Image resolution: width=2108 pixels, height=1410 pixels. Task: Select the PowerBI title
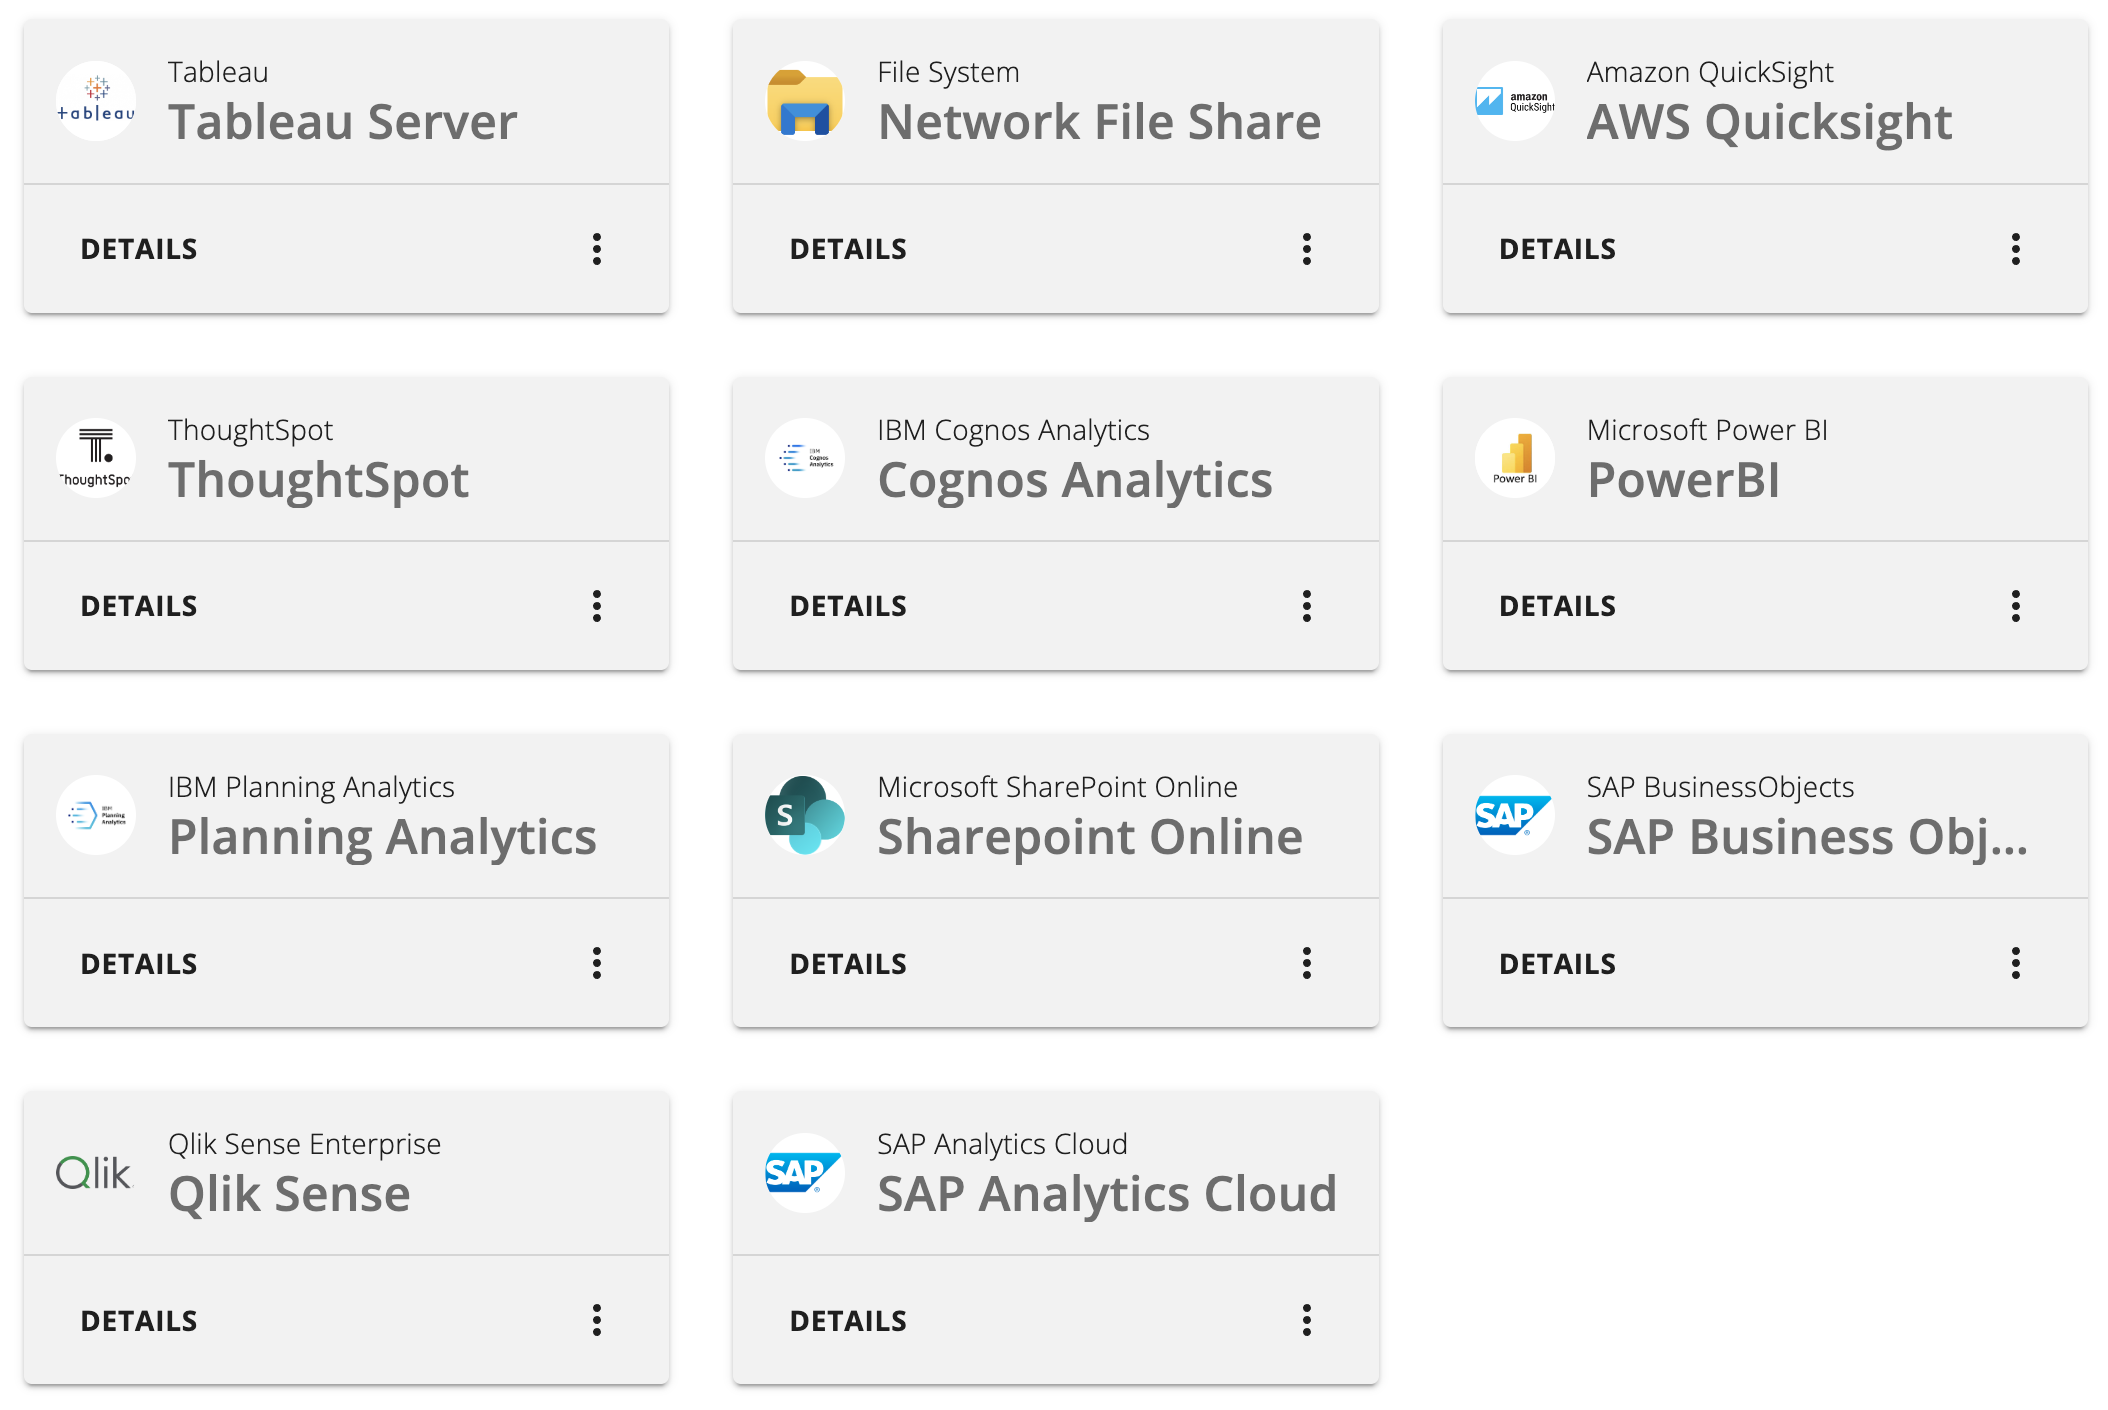(x=1684, y=480)
